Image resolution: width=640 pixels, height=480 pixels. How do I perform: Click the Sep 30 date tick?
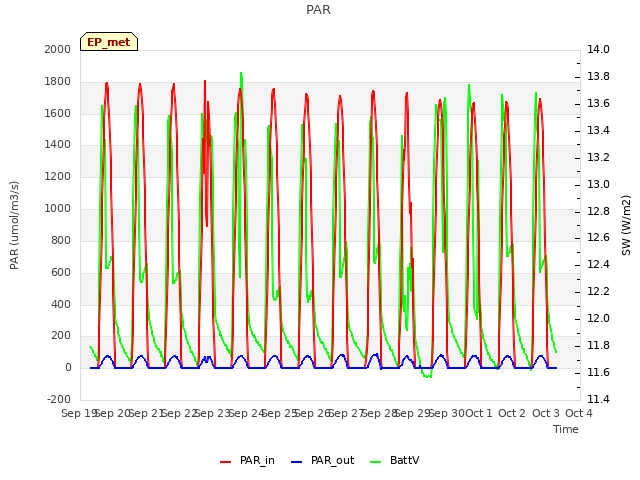447,413
